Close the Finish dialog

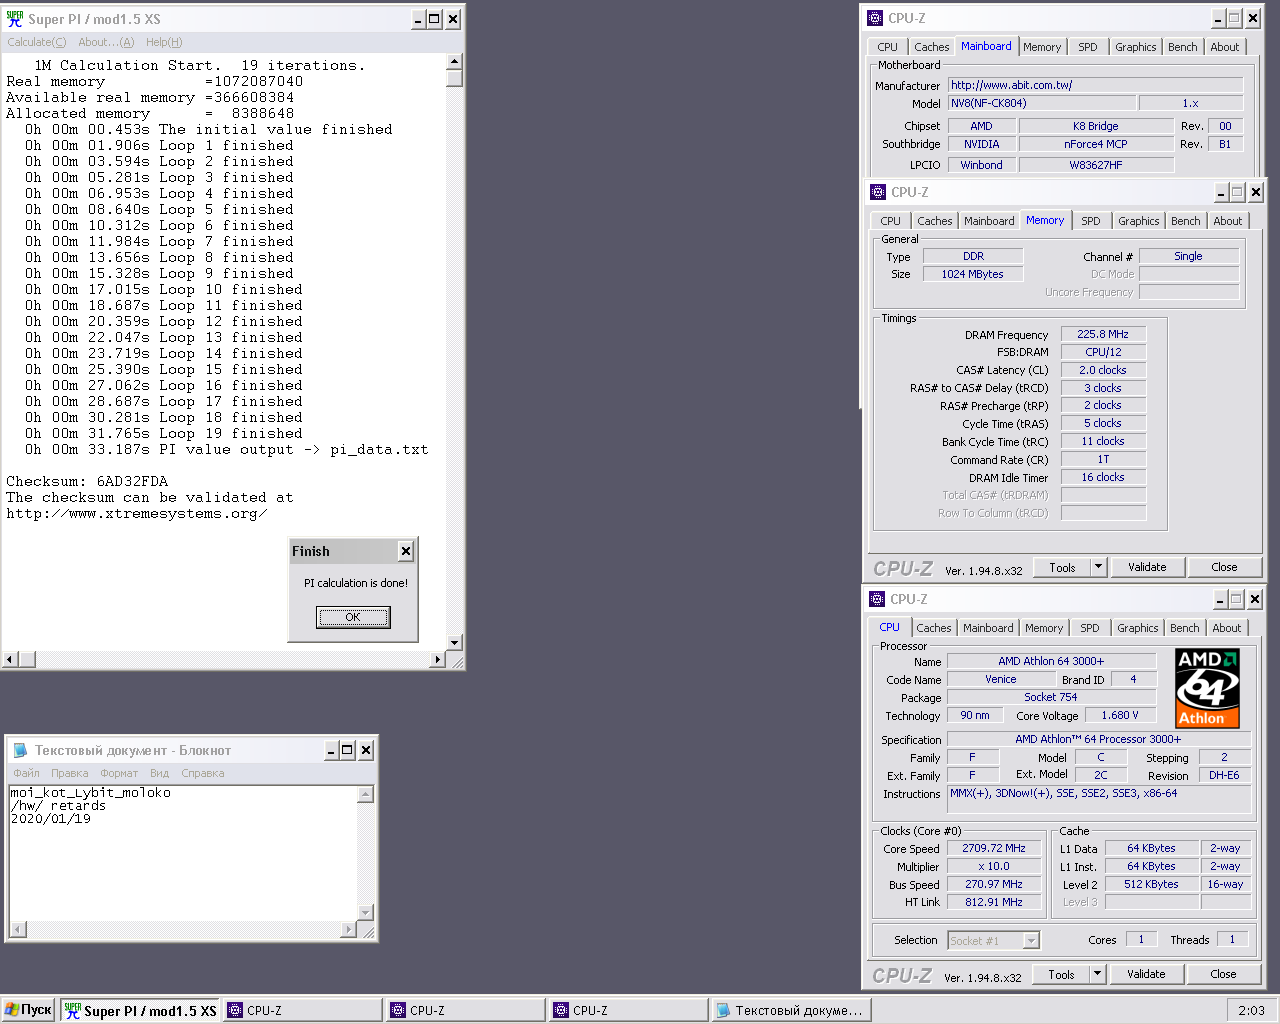click(406, 551)
